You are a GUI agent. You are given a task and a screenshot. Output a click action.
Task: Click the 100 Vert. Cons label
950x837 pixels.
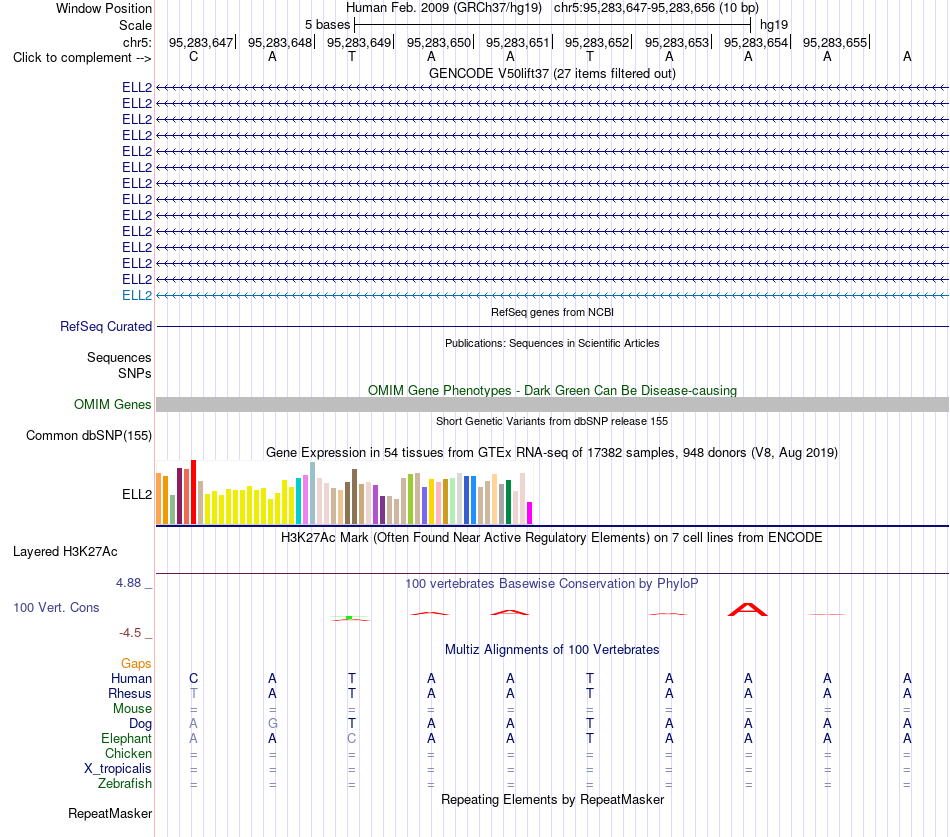pos(56,607)
